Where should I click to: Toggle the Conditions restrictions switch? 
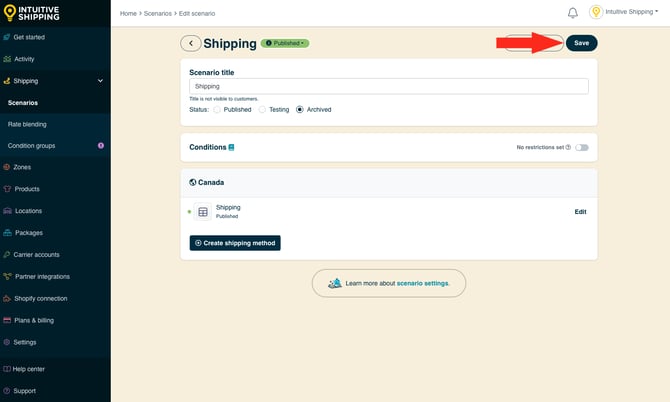coord(582,147)
